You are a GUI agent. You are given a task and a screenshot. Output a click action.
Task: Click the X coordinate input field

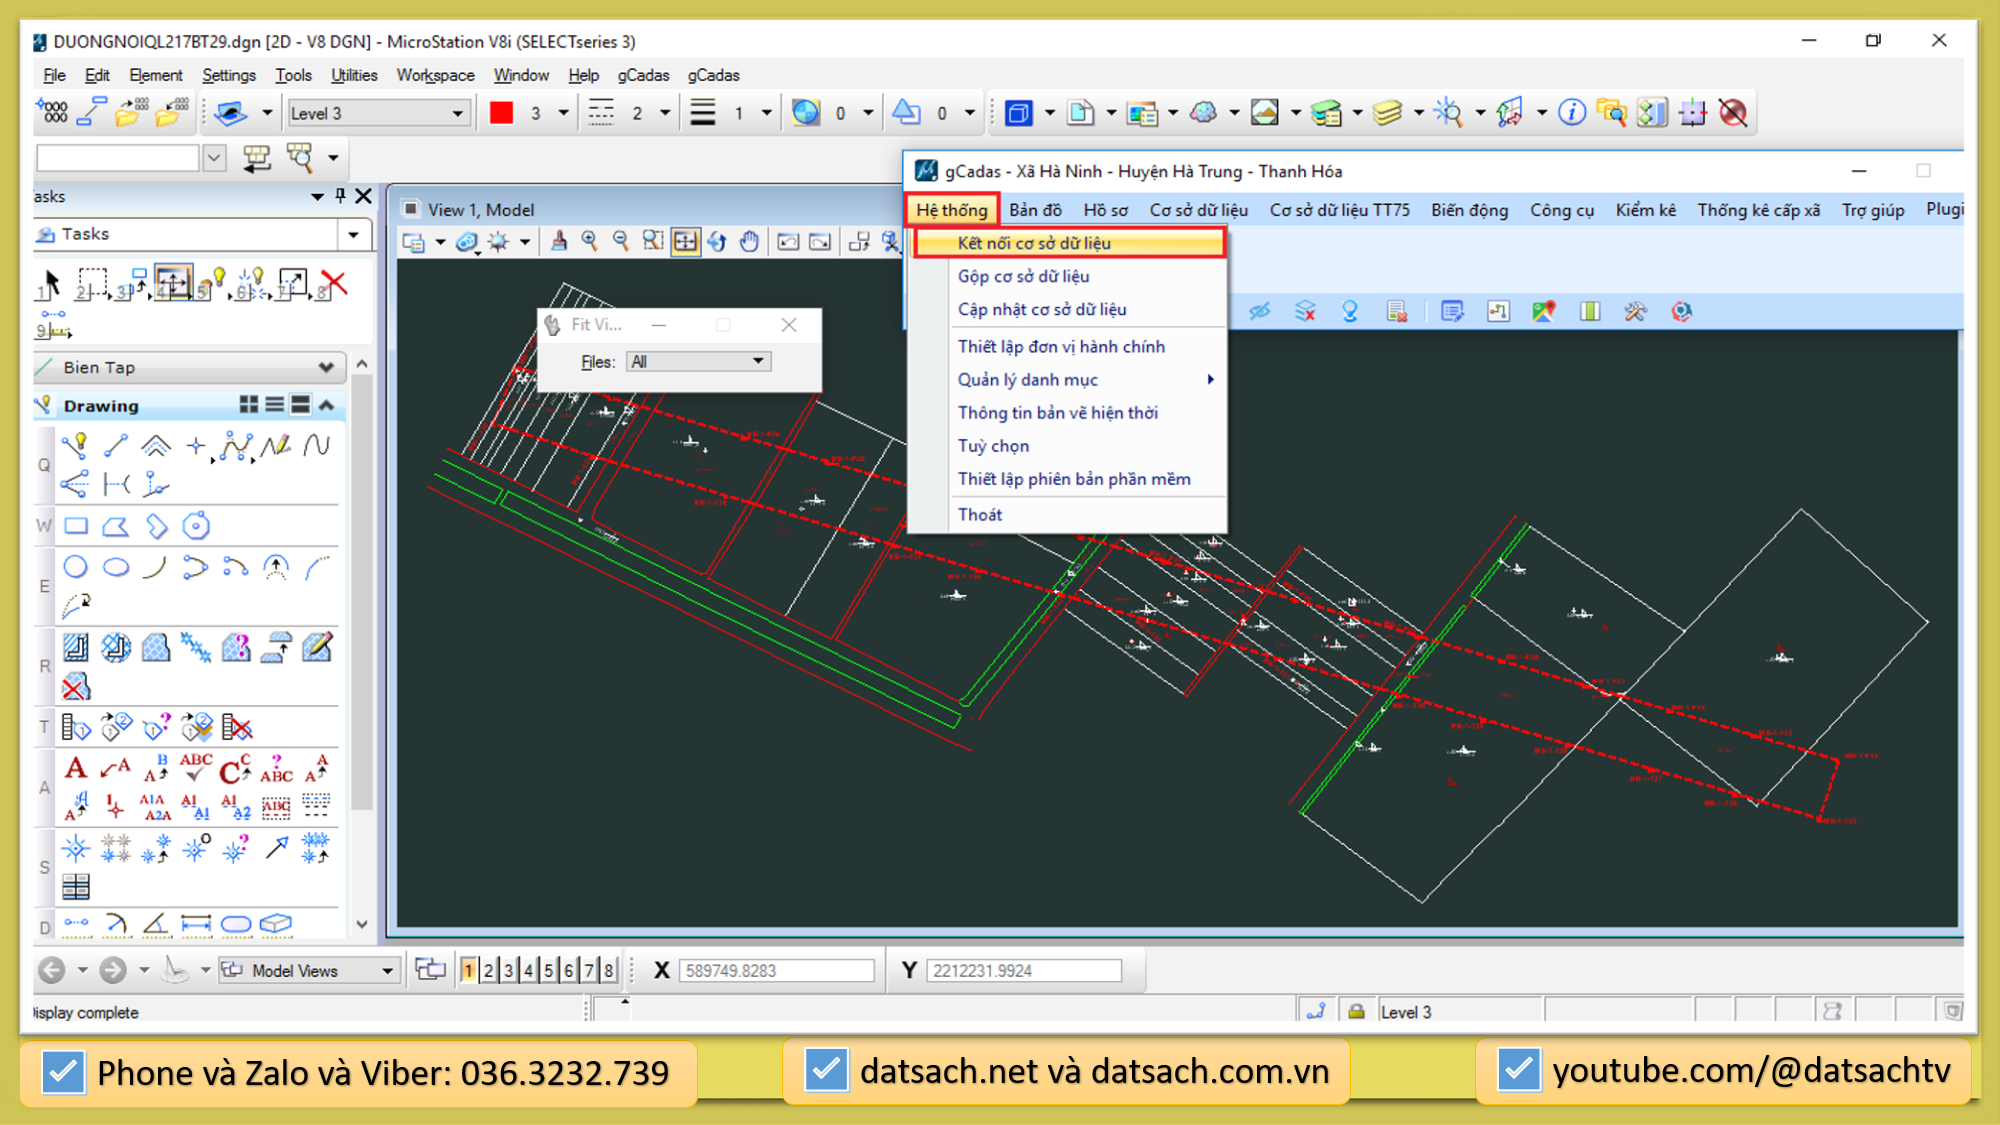776,970
